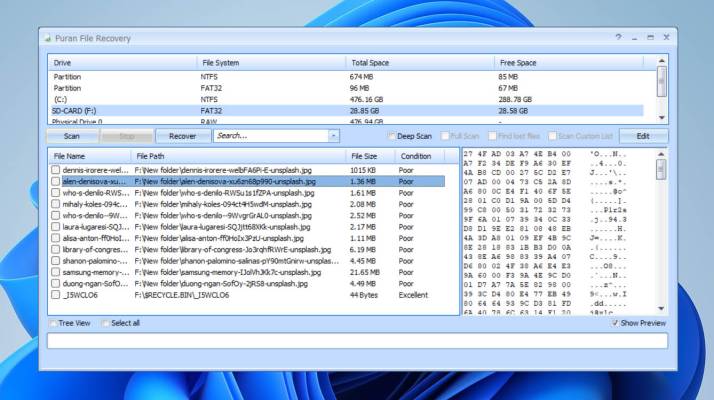
Task: Select shanon-palomino-salinas file path
Action: (237, 261)
